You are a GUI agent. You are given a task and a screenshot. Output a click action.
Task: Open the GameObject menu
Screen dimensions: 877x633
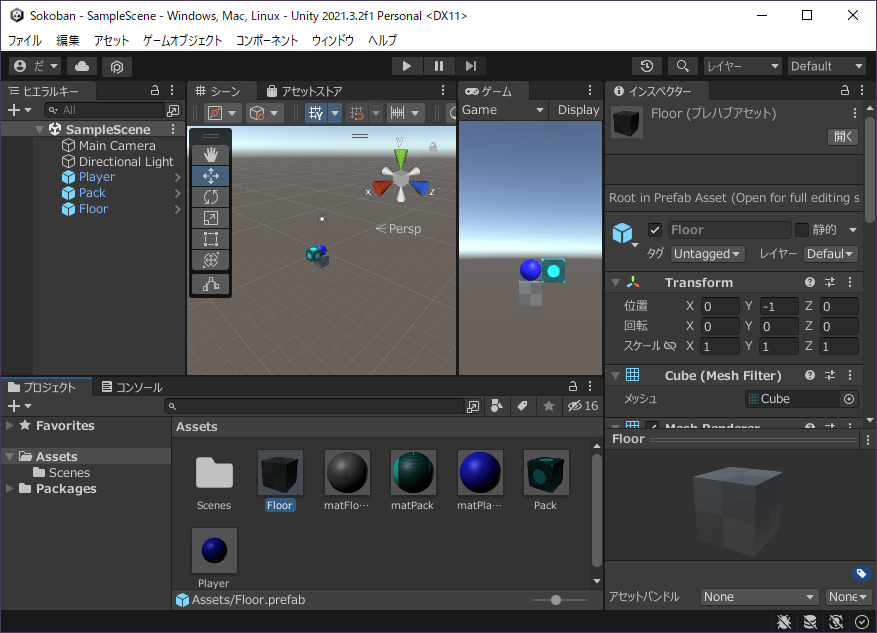tap(182, 40)
